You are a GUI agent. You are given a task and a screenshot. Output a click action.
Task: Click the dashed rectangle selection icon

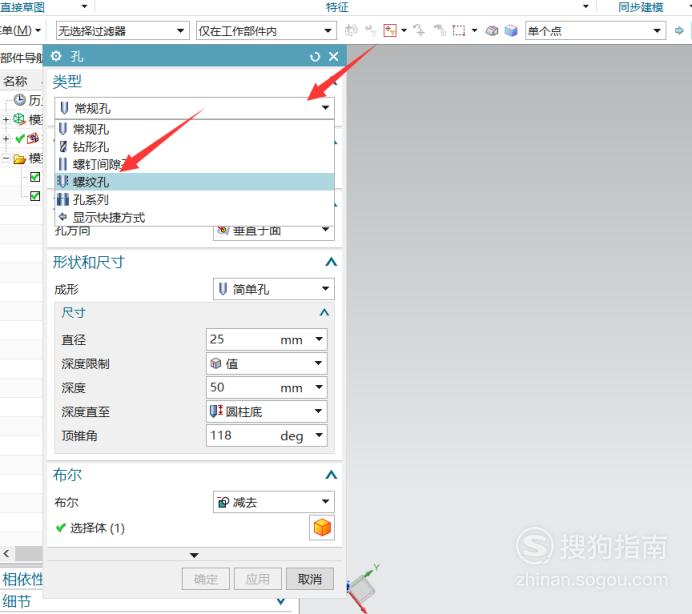coord(459,30)
